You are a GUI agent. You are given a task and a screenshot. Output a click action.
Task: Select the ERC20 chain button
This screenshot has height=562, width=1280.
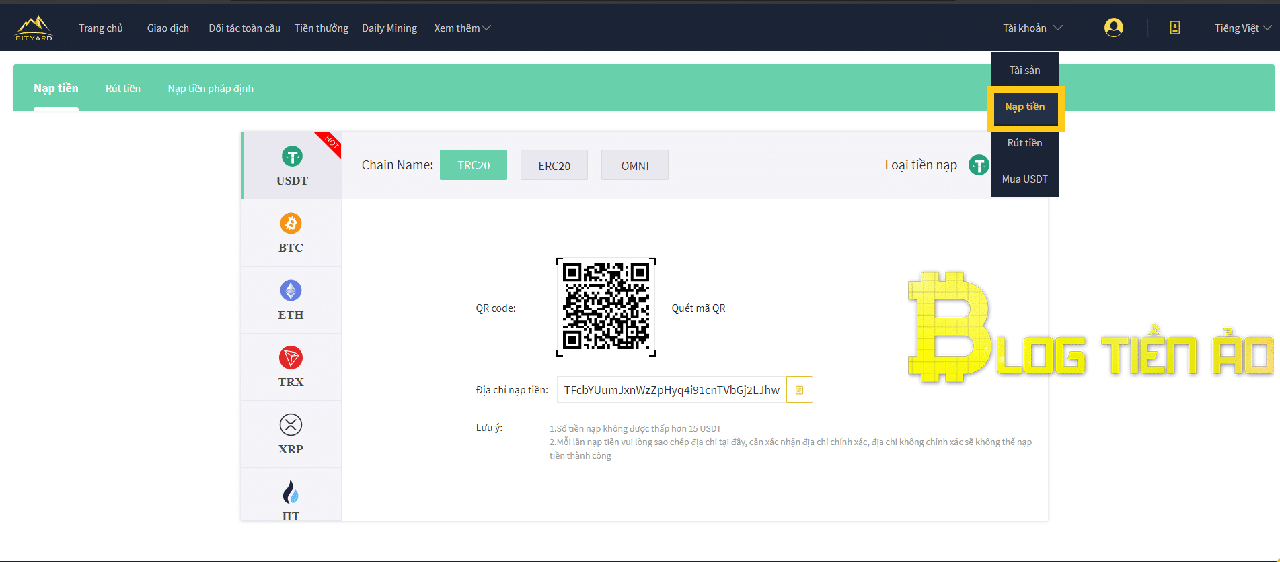click(554, 165)
